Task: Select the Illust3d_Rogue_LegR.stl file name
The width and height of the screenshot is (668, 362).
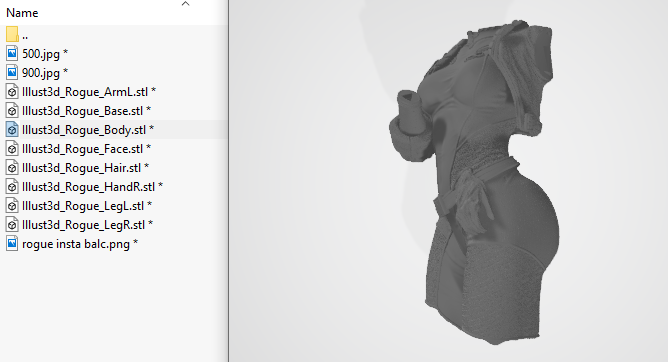Action: coord(87,225)
